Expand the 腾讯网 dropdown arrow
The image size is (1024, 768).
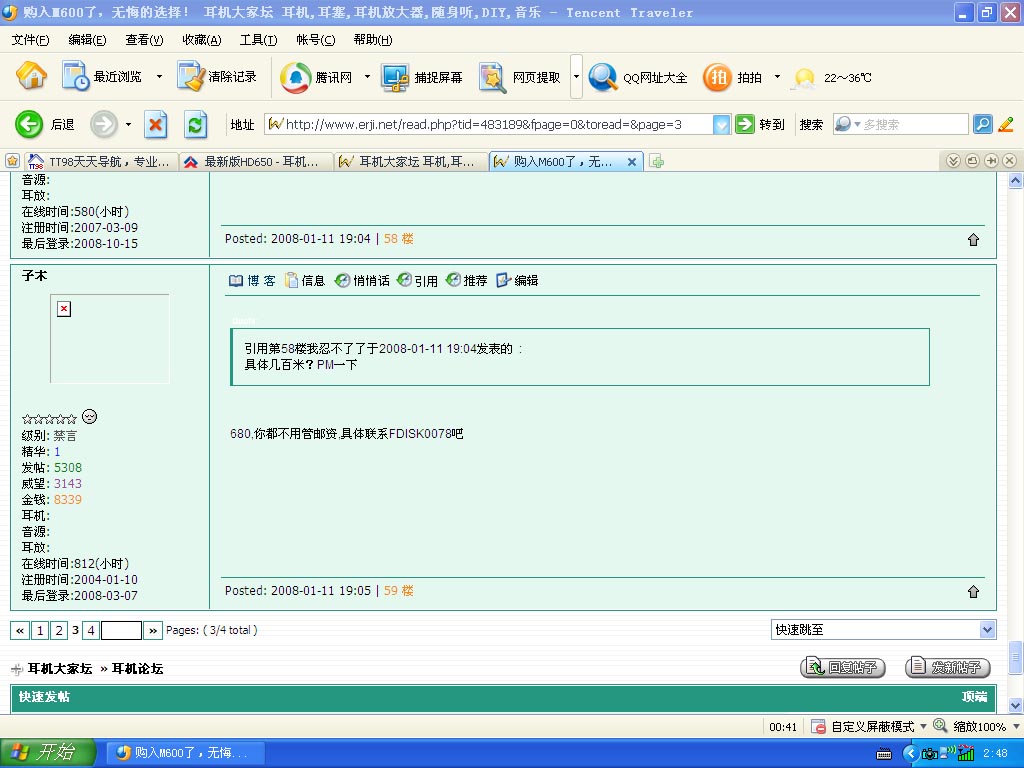click(367, 77)
